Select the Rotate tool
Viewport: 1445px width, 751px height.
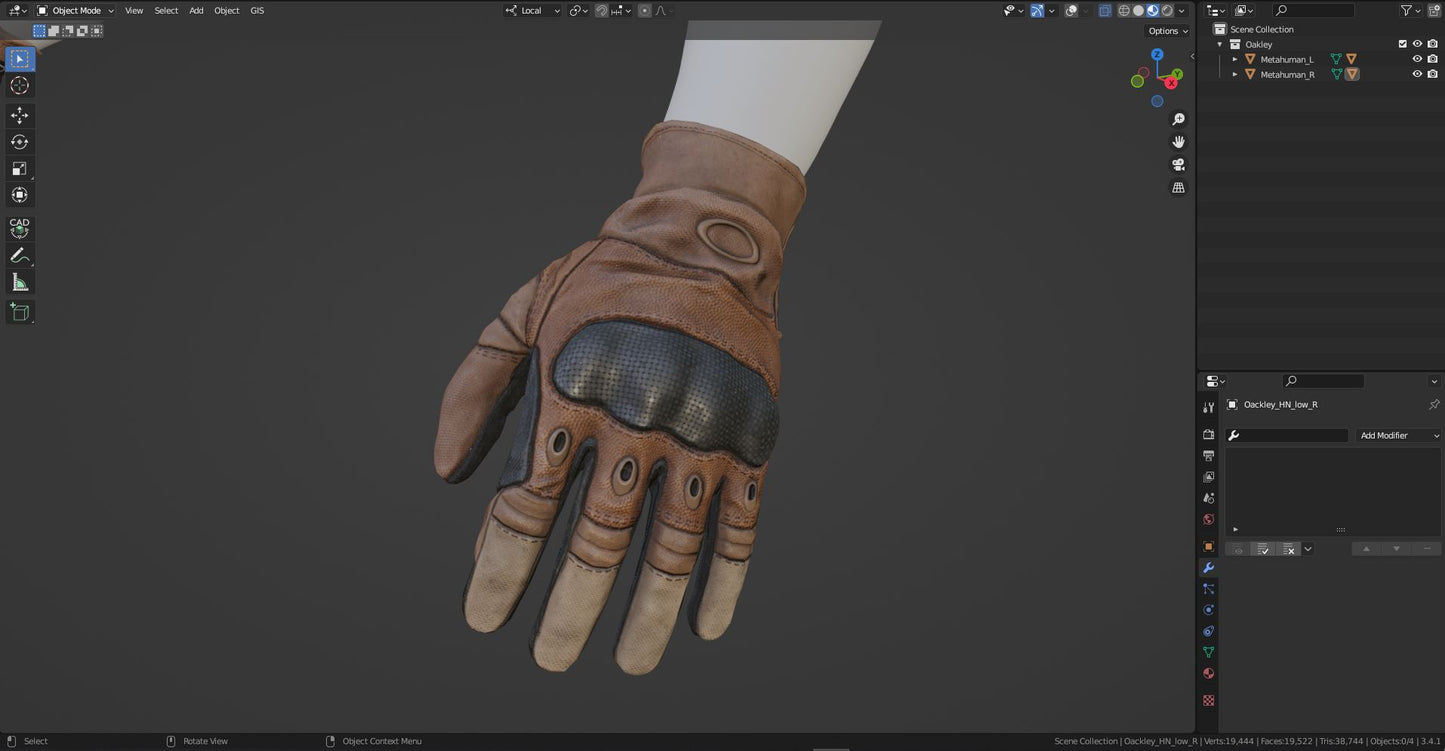pyautogui.click(x=19, y=141)
